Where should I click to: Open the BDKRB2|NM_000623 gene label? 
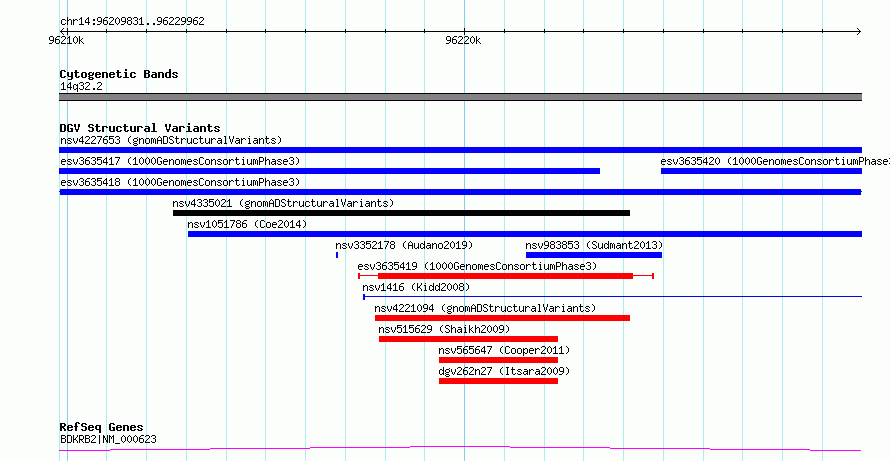108,439
